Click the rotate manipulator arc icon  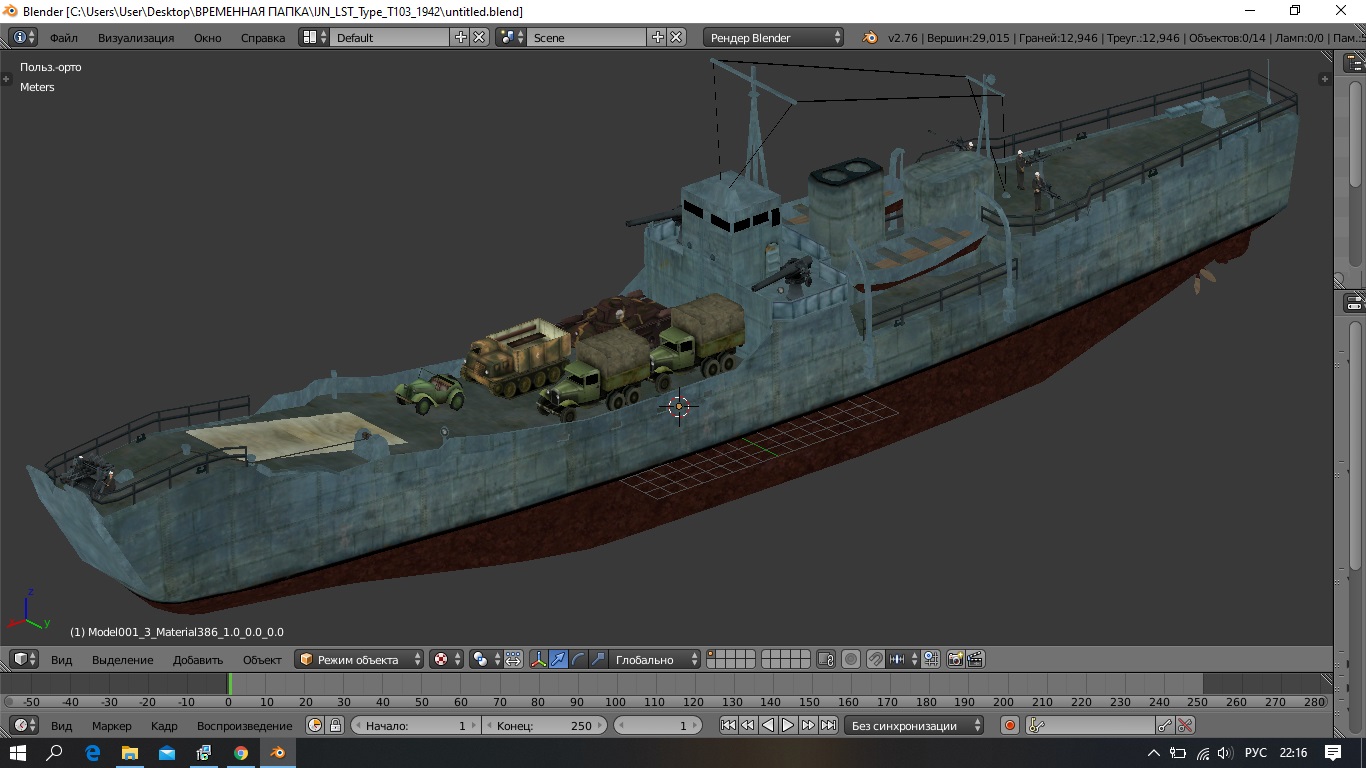pos(579,660)
